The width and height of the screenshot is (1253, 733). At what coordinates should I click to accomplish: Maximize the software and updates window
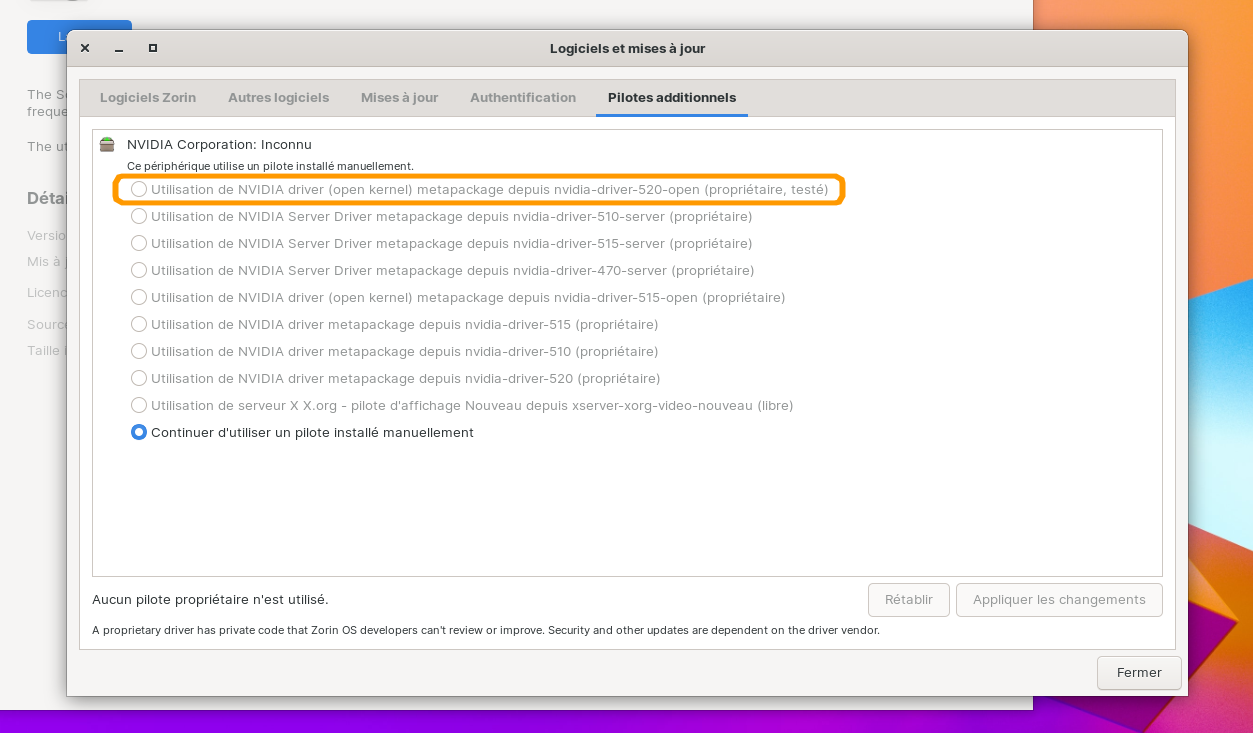[153, 48]
